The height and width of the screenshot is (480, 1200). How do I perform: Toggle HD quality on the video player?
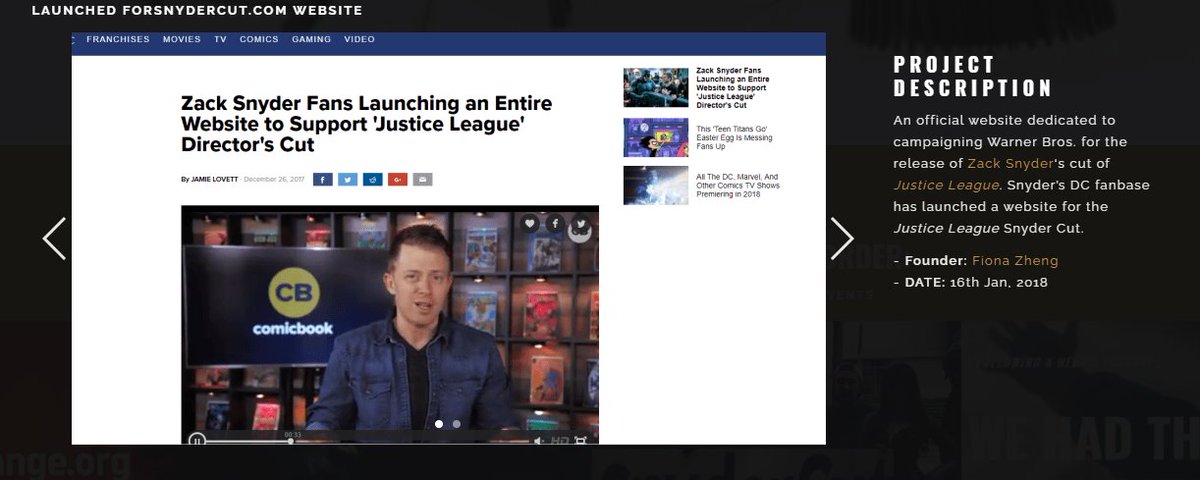pyautogui.click(x=560, y=440)
